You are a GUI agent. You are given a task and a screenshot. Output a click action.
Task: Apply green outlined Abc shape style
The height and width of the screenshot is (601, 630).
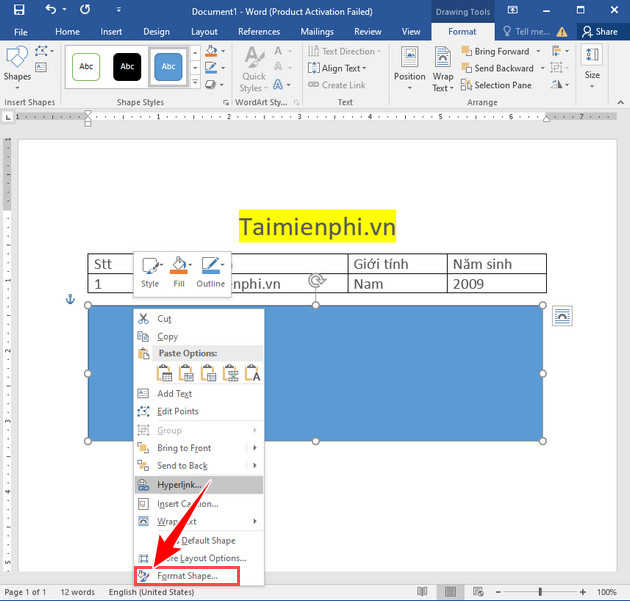pyautogui.click(x=86, y=67)
